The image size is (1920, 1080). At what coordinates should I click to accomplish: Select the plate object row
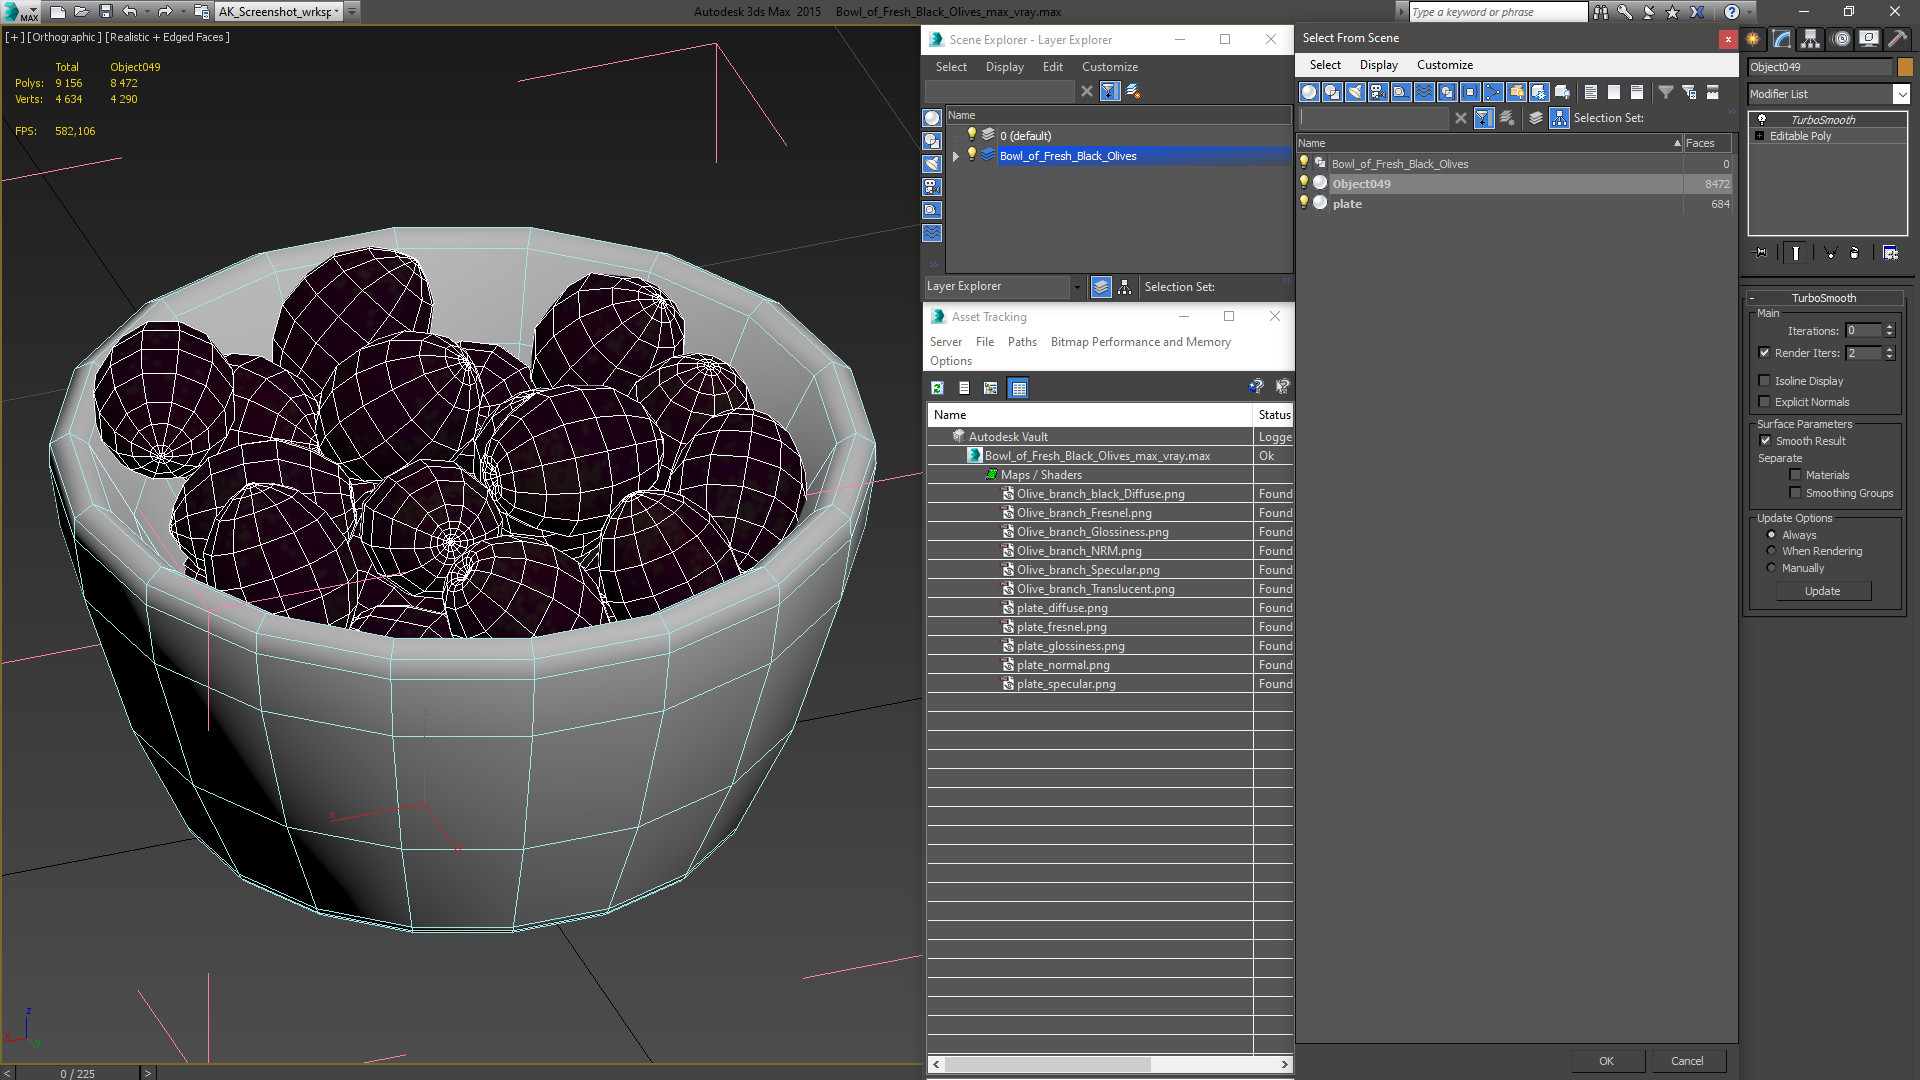pos(1514,204)
